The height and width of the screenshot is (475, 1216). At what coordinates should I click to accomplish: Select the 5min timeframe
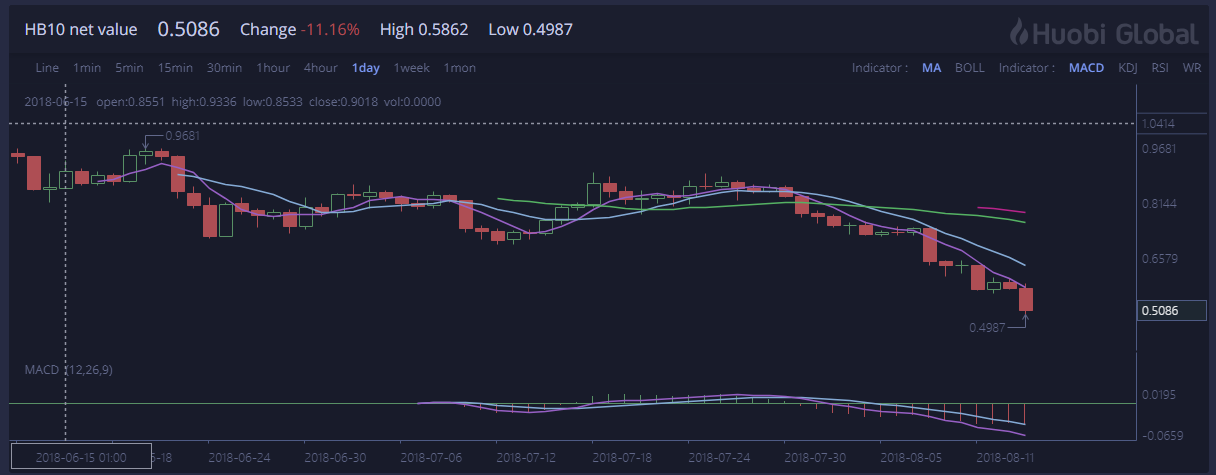[129, 68]
